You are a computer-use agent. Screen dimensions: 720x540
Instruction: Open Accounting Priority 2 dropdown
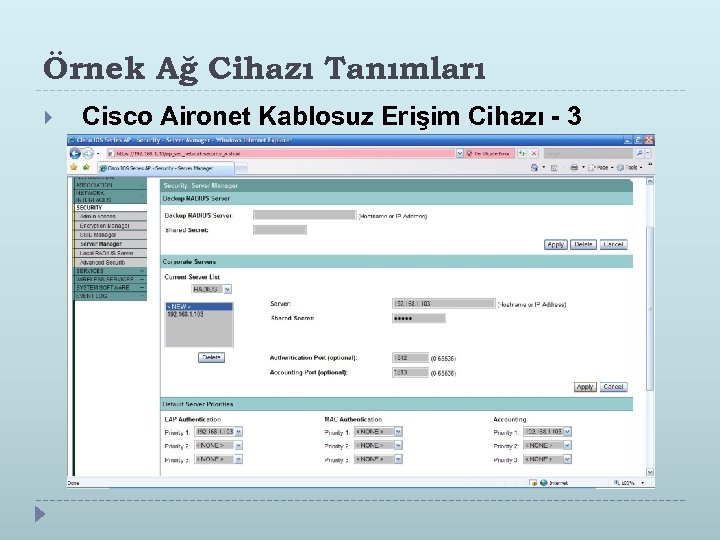pyautogui.click(x=547, y=445)
